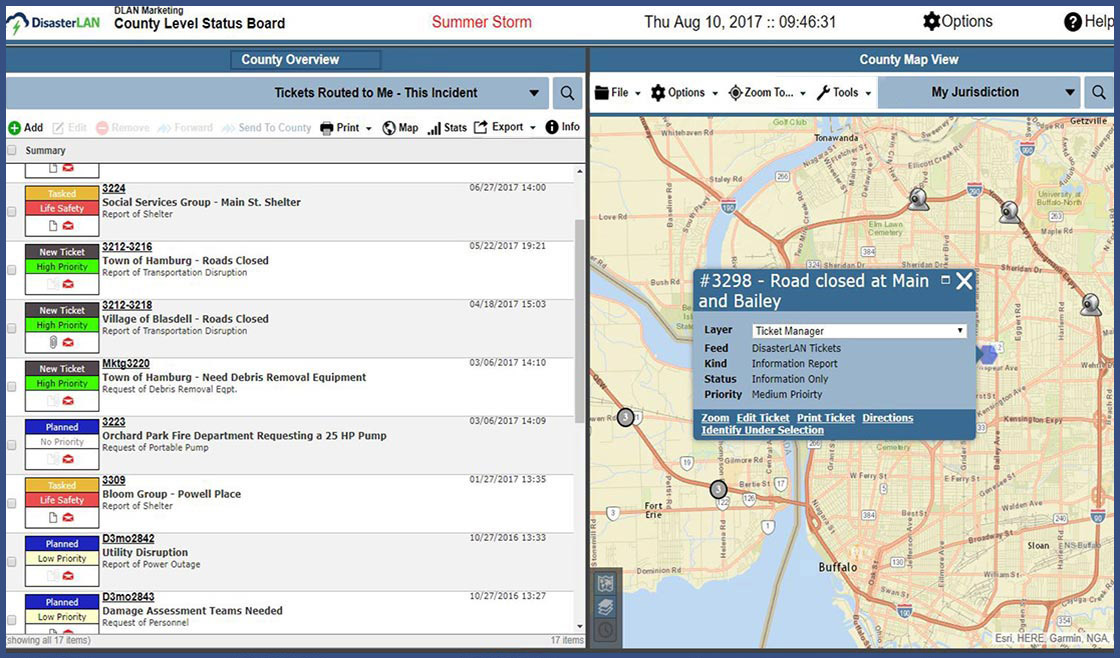The height and width of the screenshot is (658, 1120).
Task: Click the webcam marker near Tonawanda
Action: (917, 198)
